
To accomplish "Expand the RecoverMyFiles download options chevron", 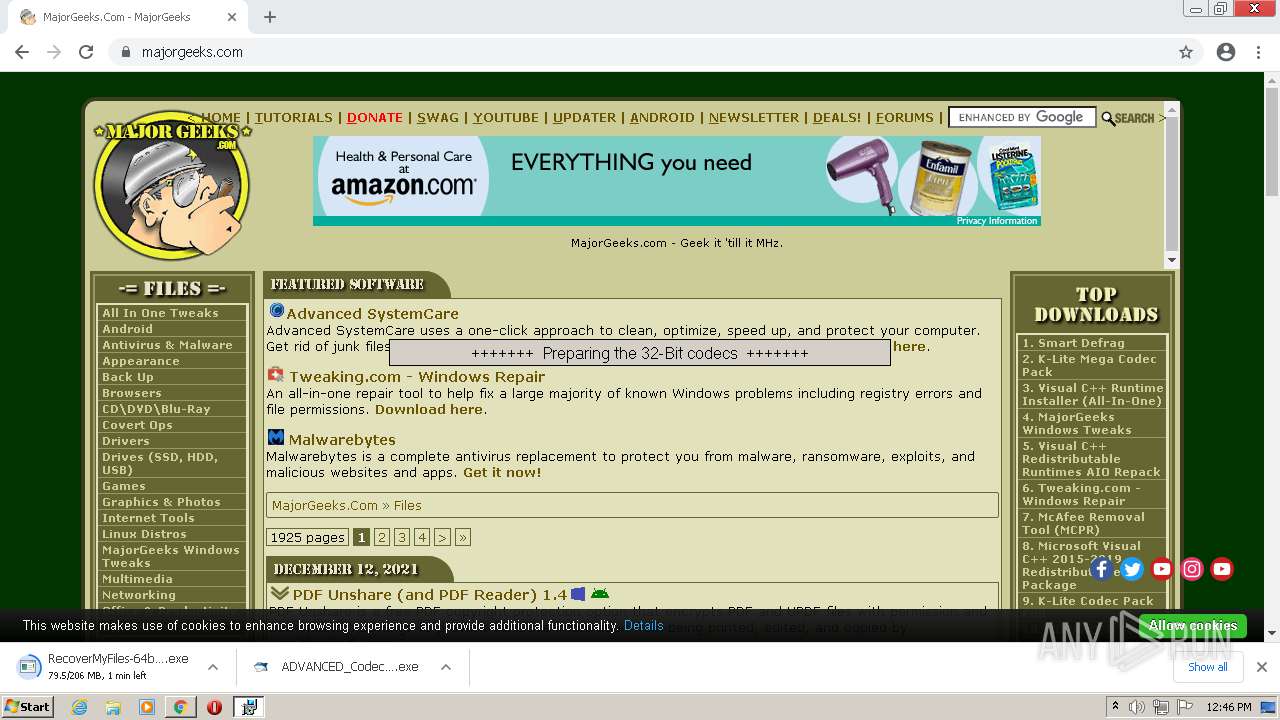I will tap(212, 667).
